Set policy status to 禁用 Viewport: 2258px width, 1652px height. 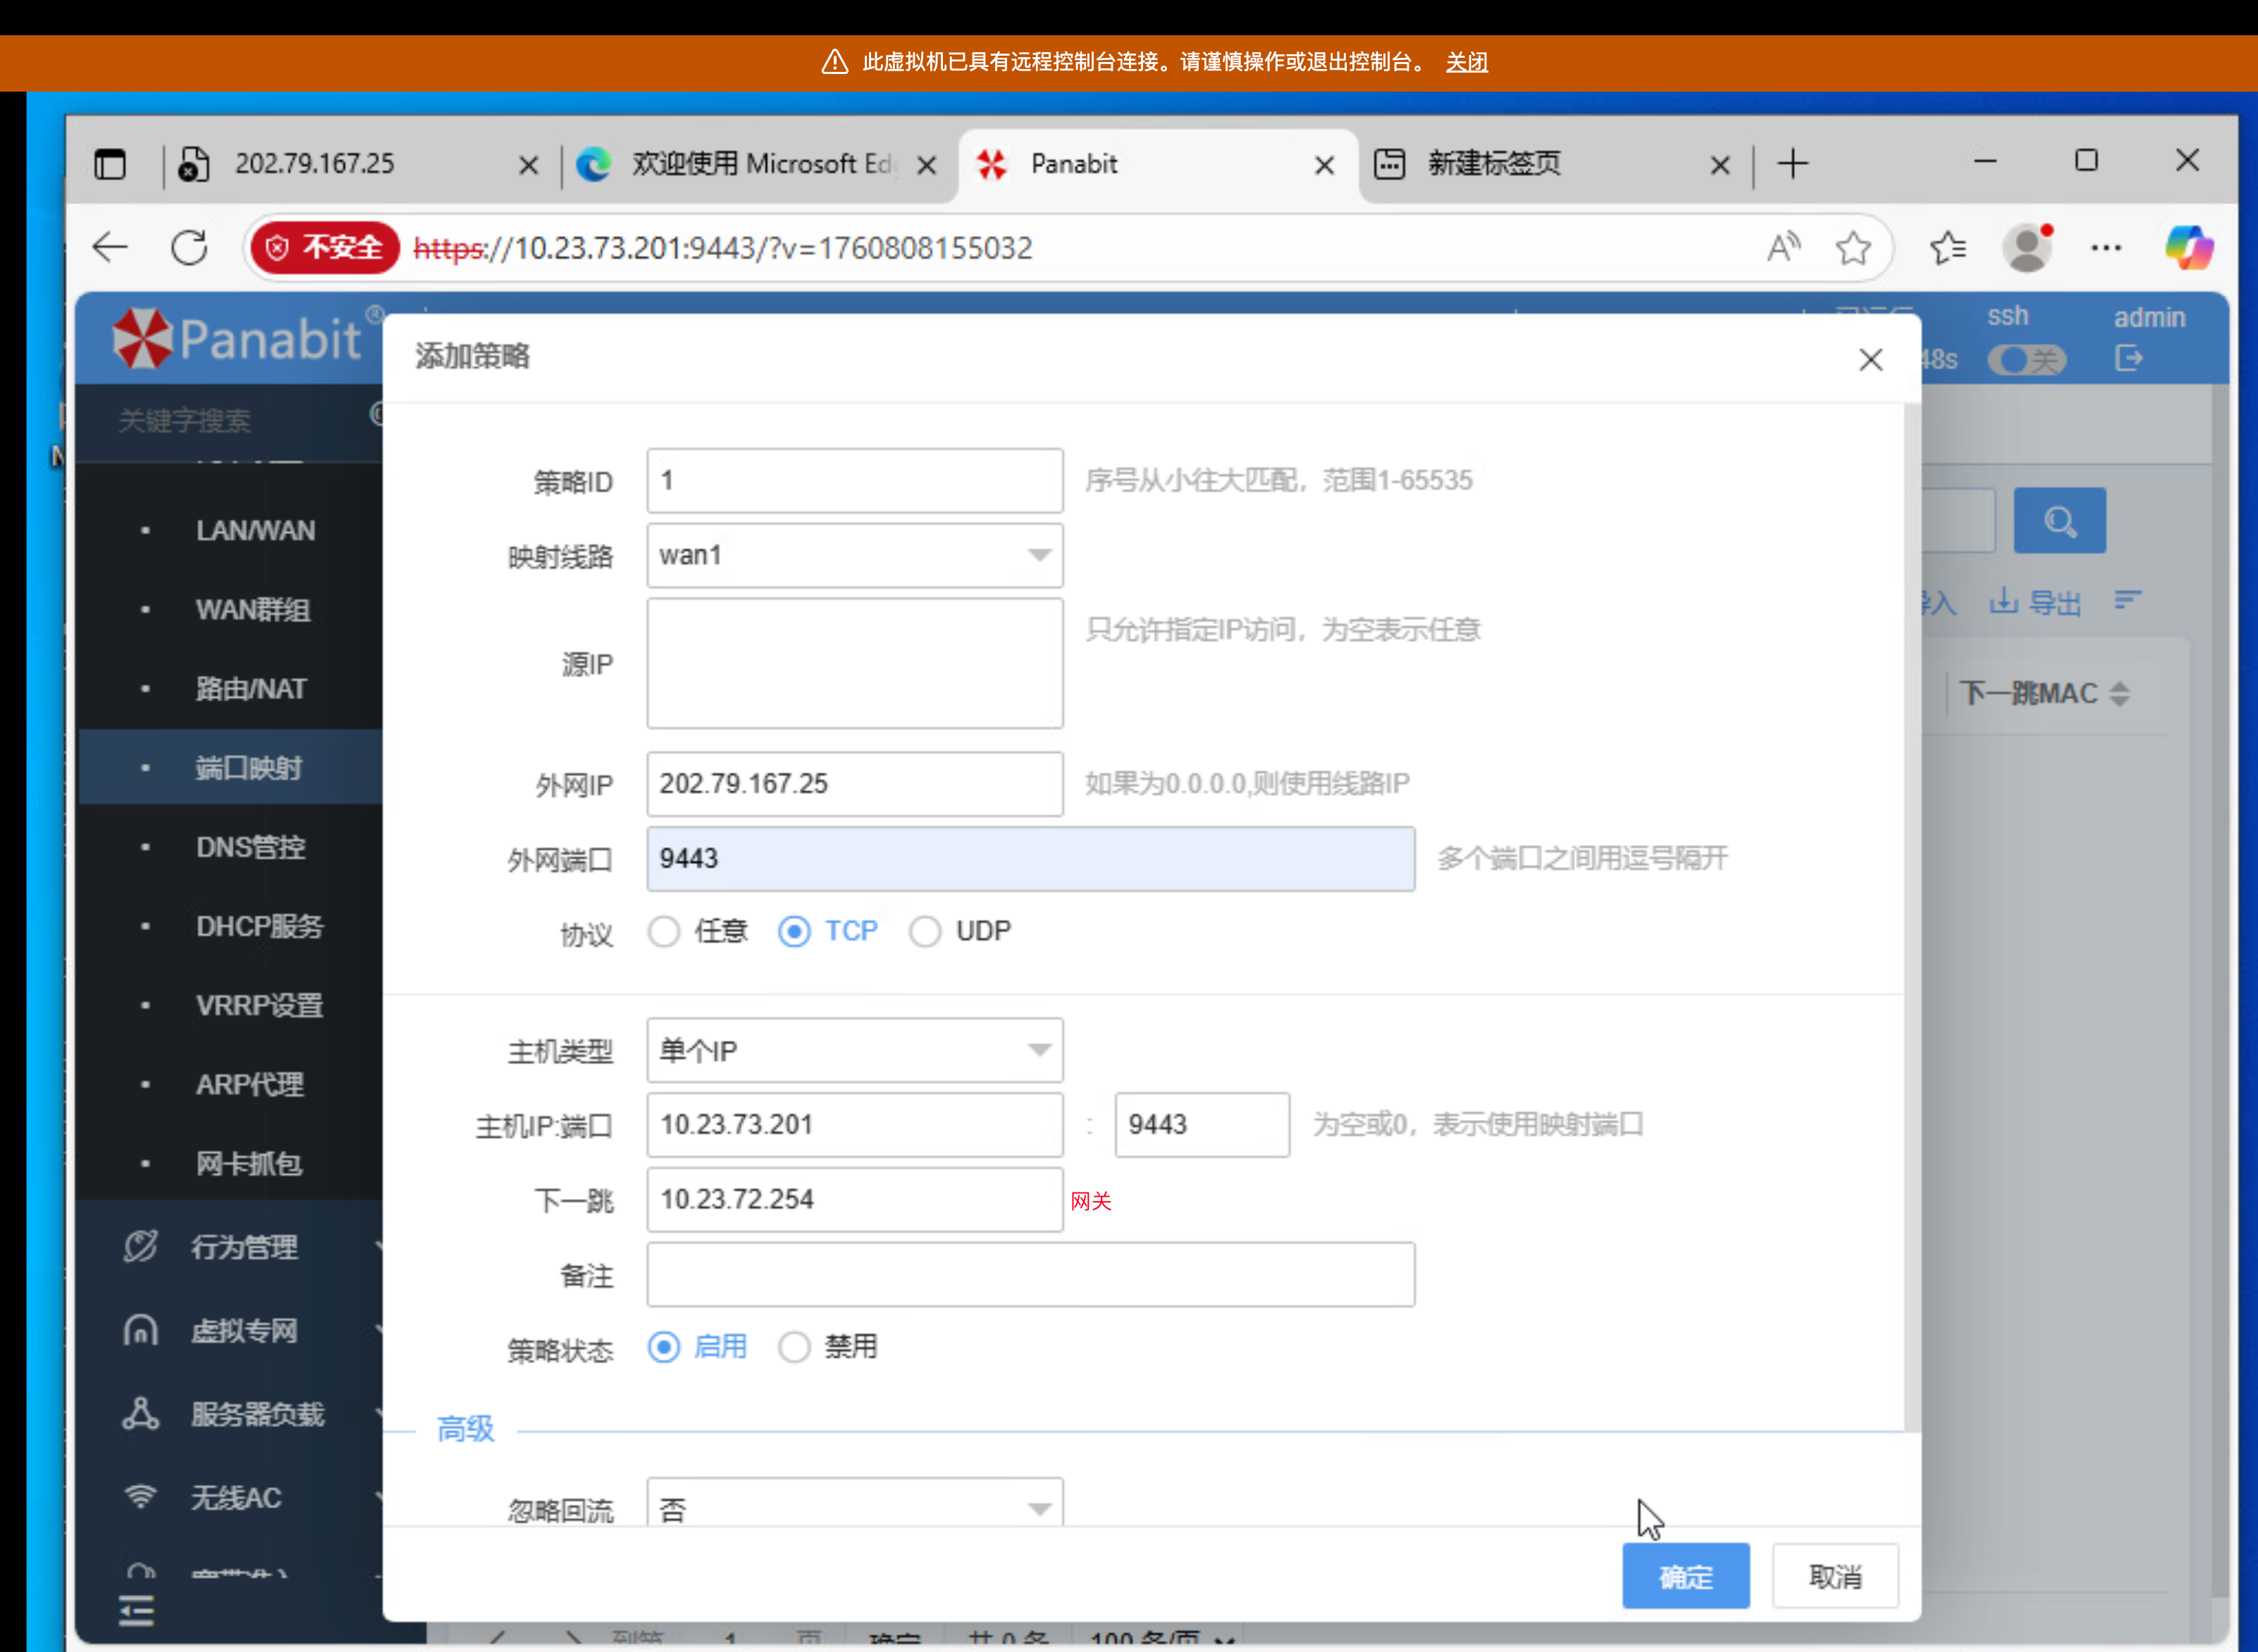[x=794, y=1347]
